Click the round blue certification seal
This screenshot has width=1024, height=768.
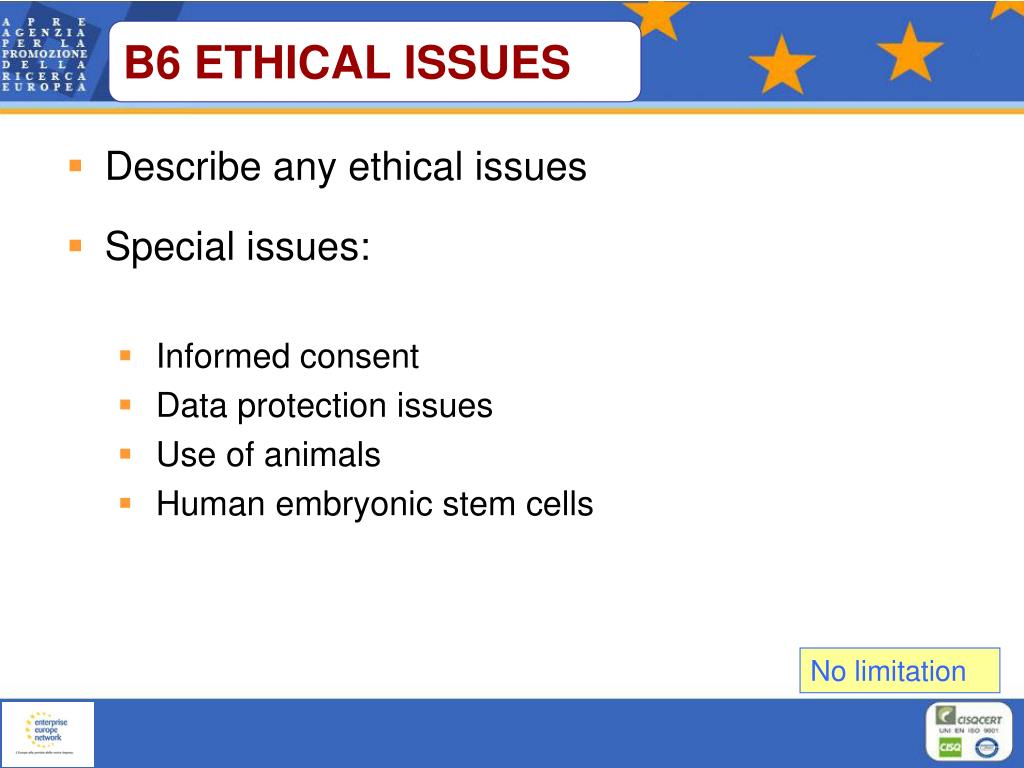986,747
